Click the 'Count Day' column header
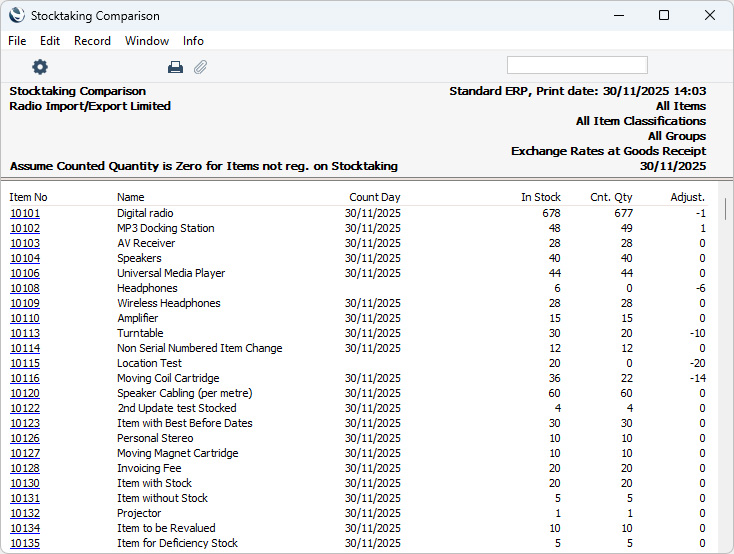734x554 pixels. click(x=374, y=197)
